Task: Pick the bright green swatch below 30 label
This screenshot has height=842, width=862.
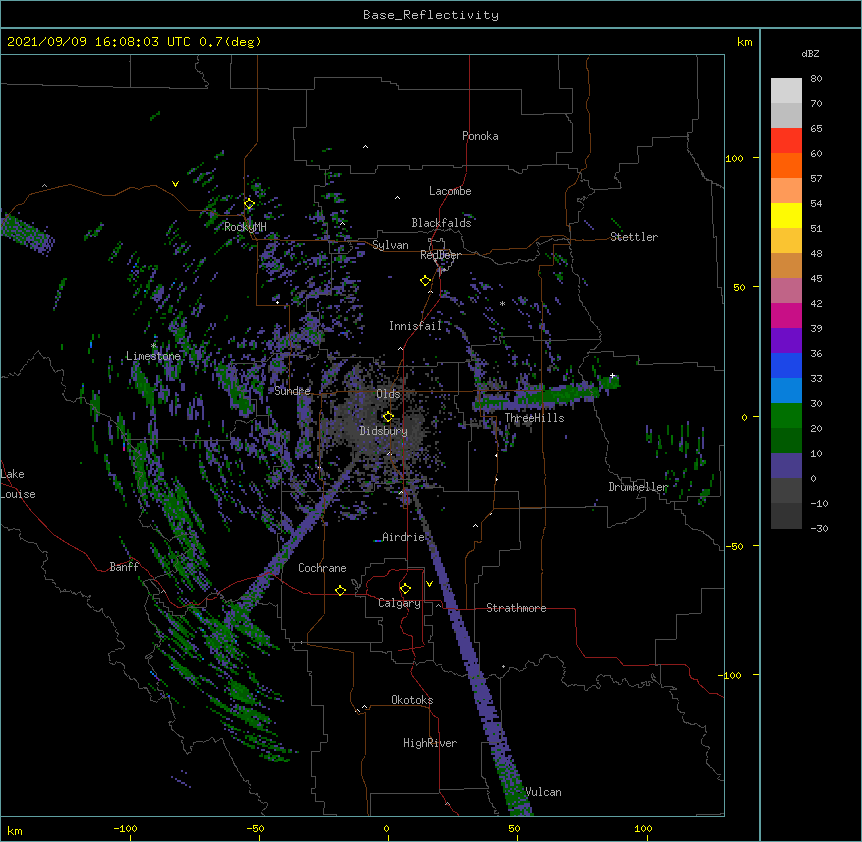Action: click(786, 416)
